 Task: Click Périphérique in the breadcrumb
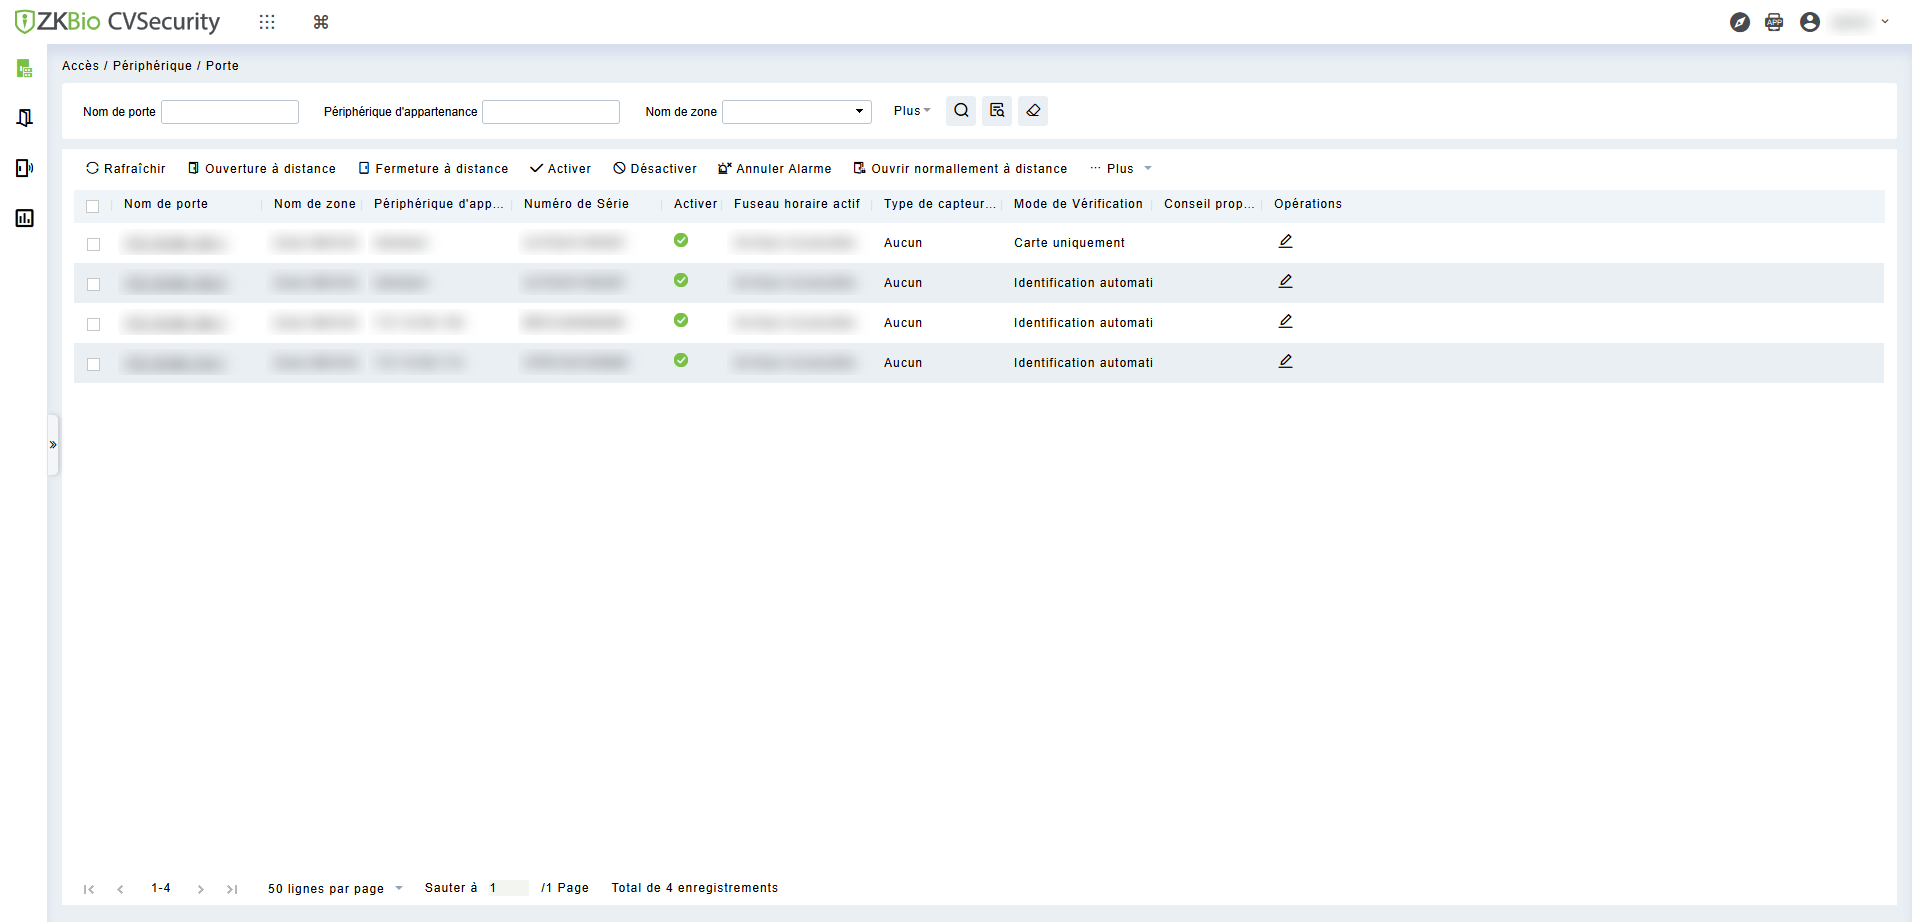[x=152, y=66]
